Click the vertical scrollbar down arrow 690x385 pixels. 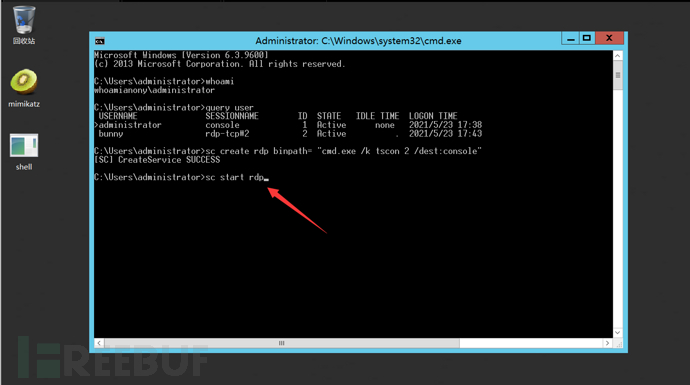618,333
